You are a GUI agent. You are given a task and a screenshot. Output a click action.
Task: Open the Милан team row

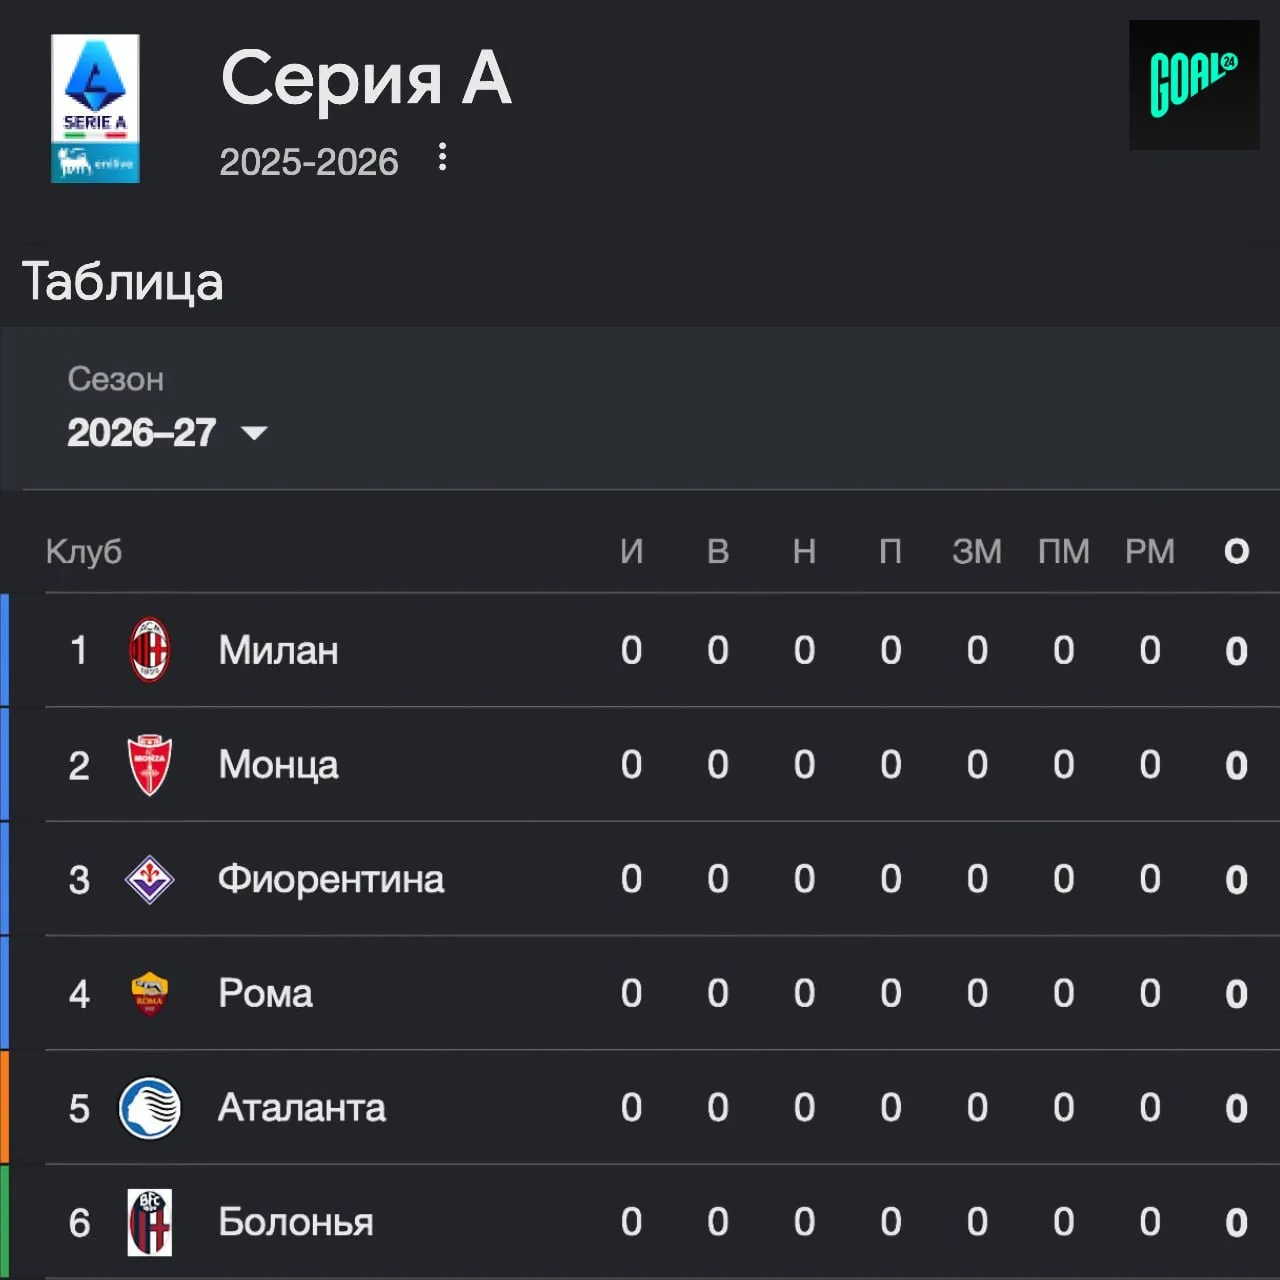pos(640,650)
